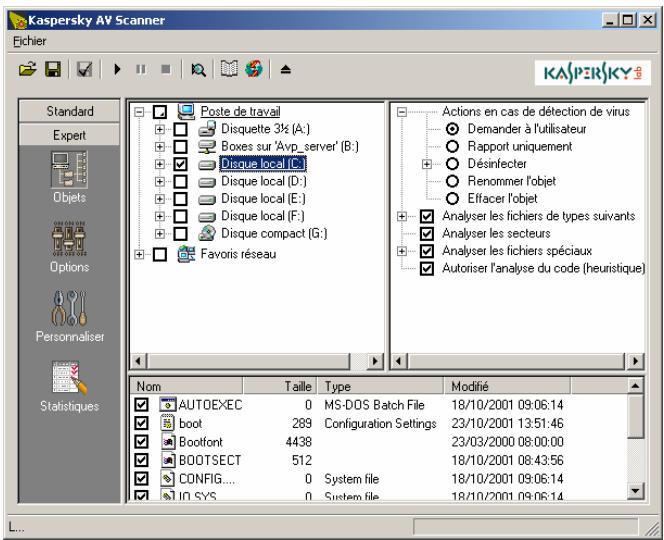Screen dimensions: 664x540
Task: Expand Analyser les fichiers de types suivants
Action: (401, 216)
